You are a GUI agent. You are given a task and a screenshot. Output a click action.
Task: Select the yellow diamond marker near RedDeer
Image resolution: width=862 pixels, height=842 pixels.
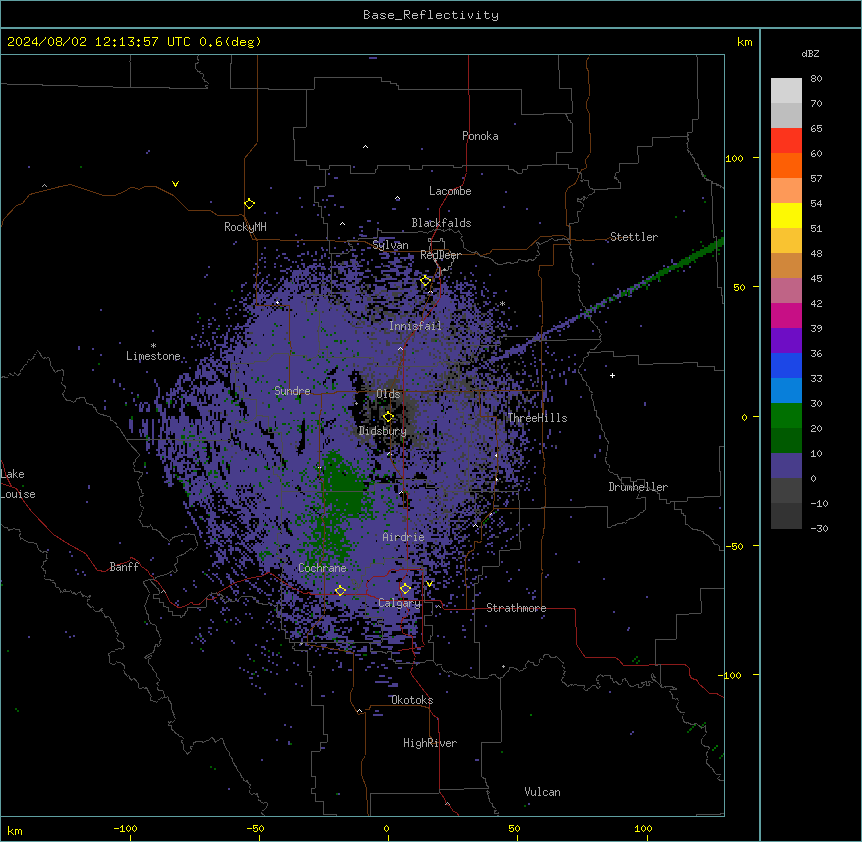(425, 281)
